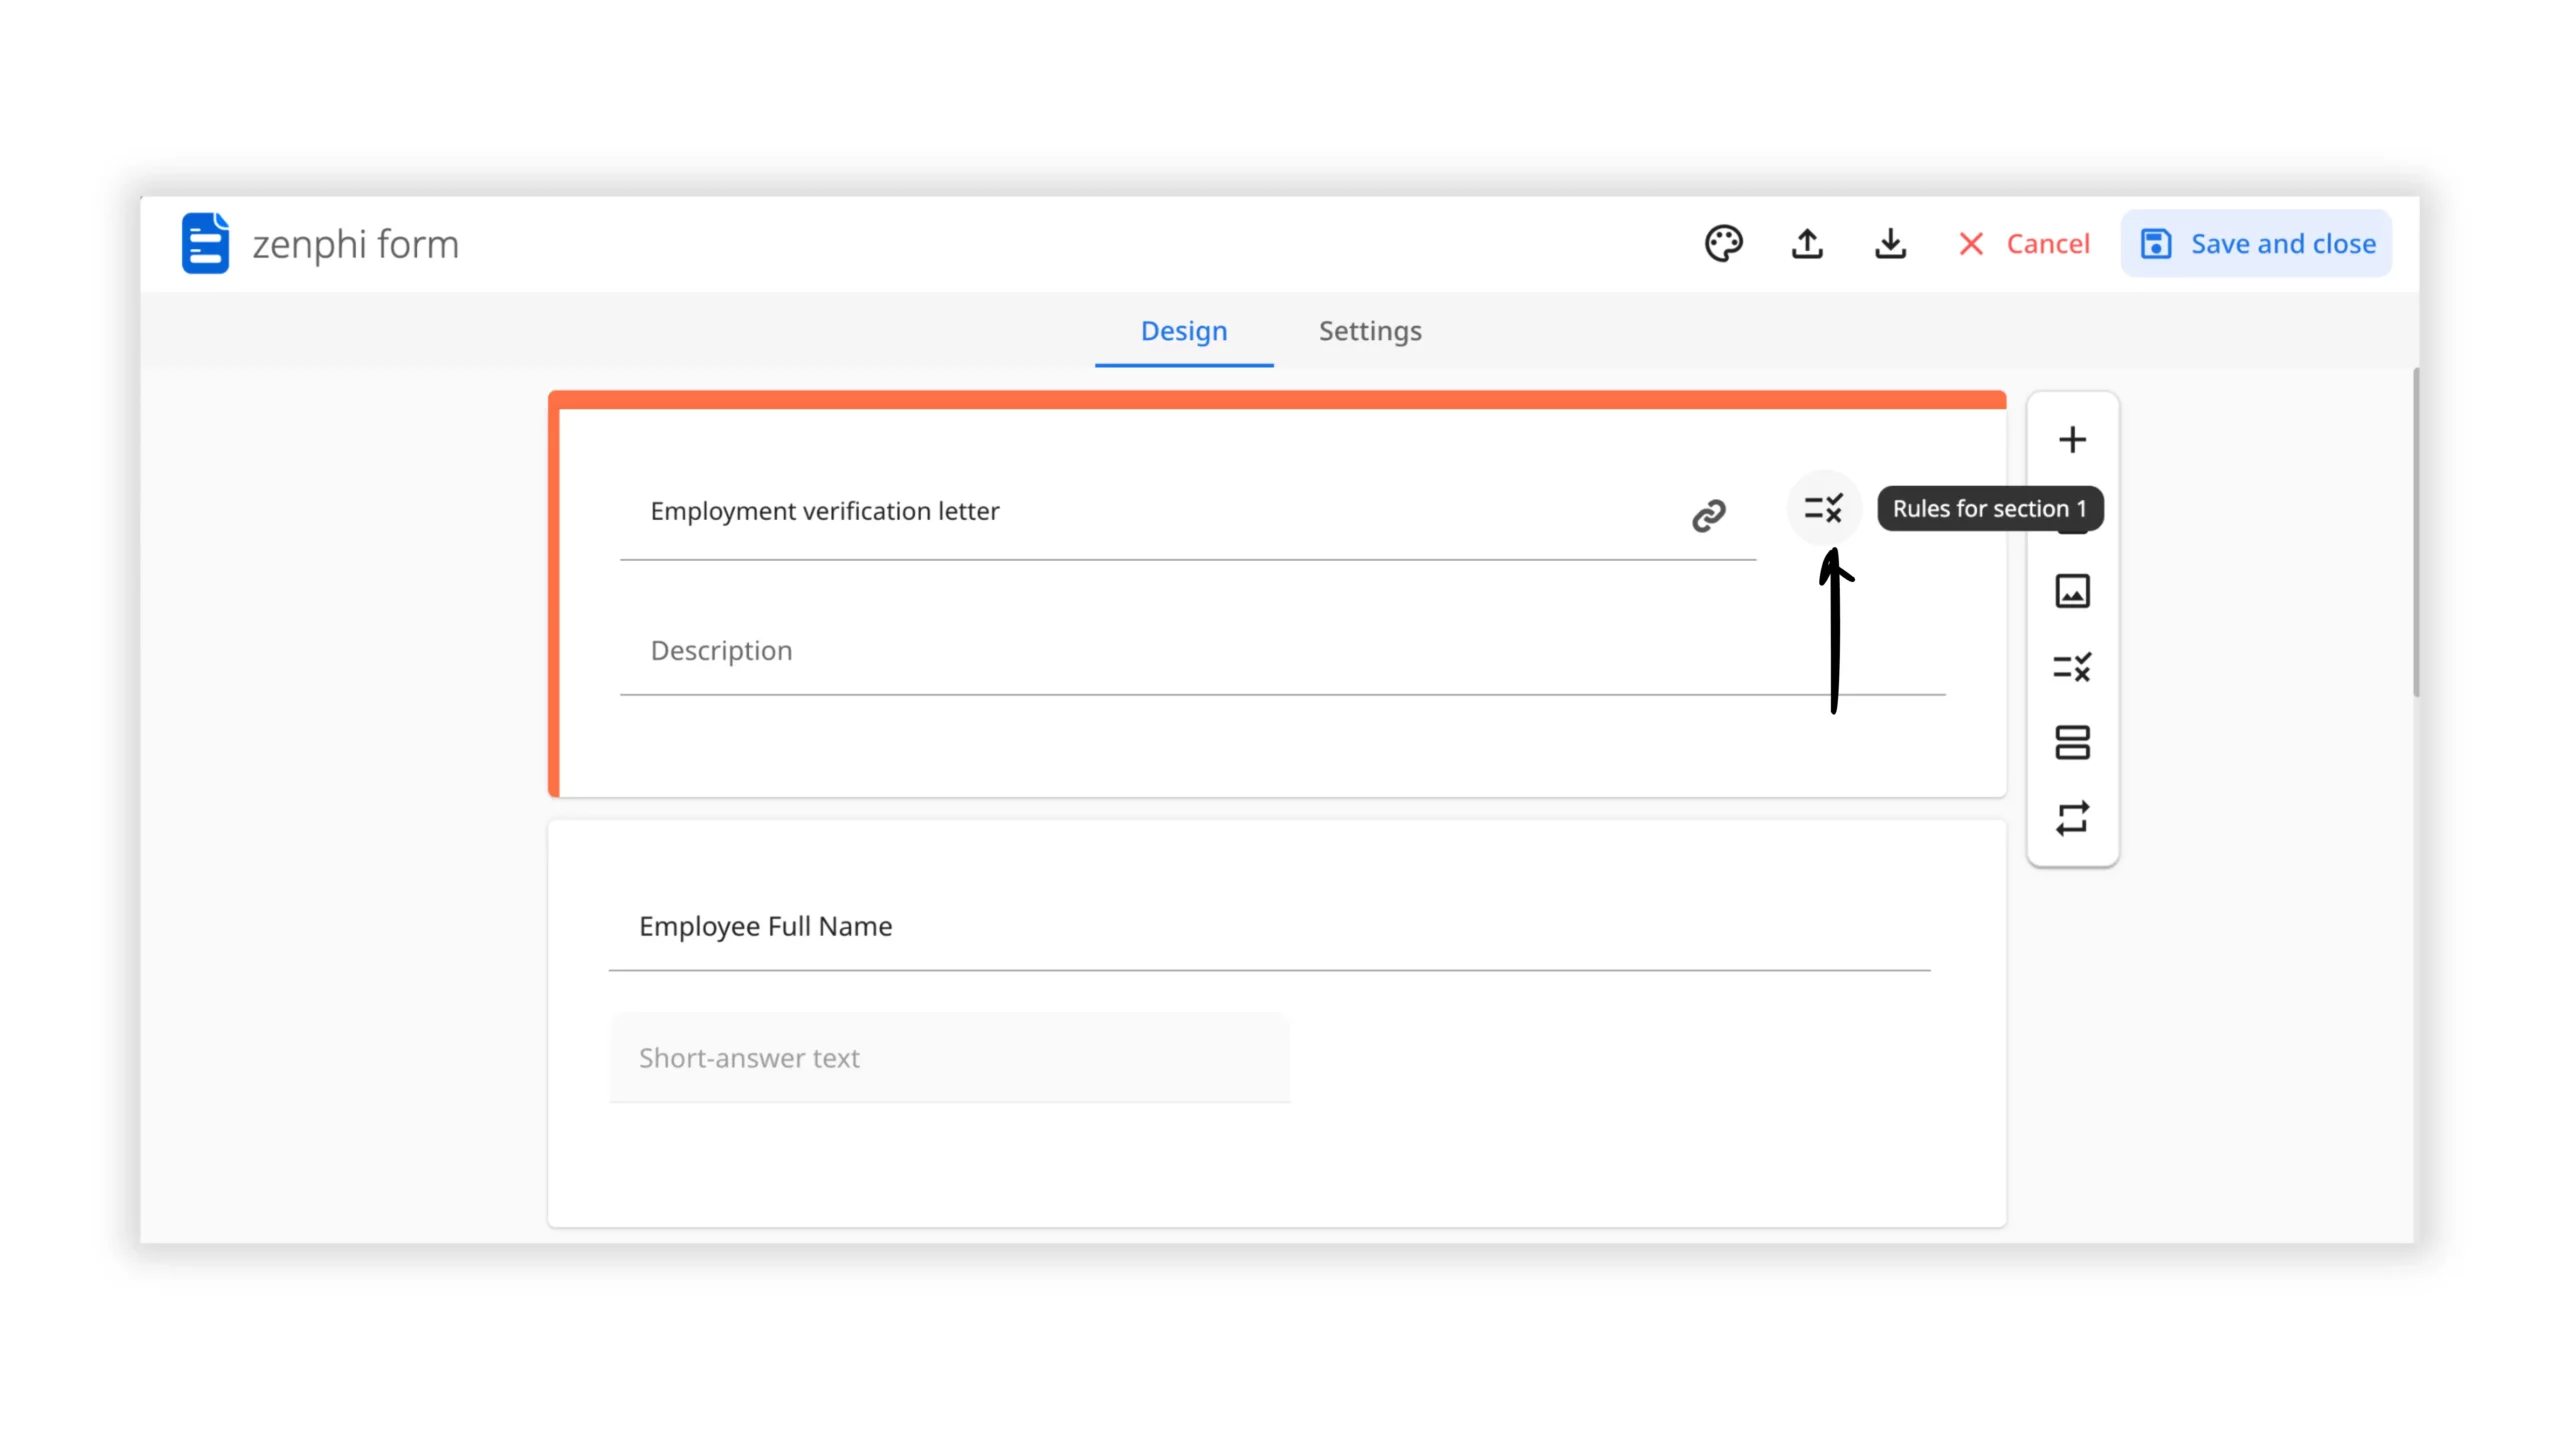Click Save and close
2560x1440 pixels.
[2256, 244]
